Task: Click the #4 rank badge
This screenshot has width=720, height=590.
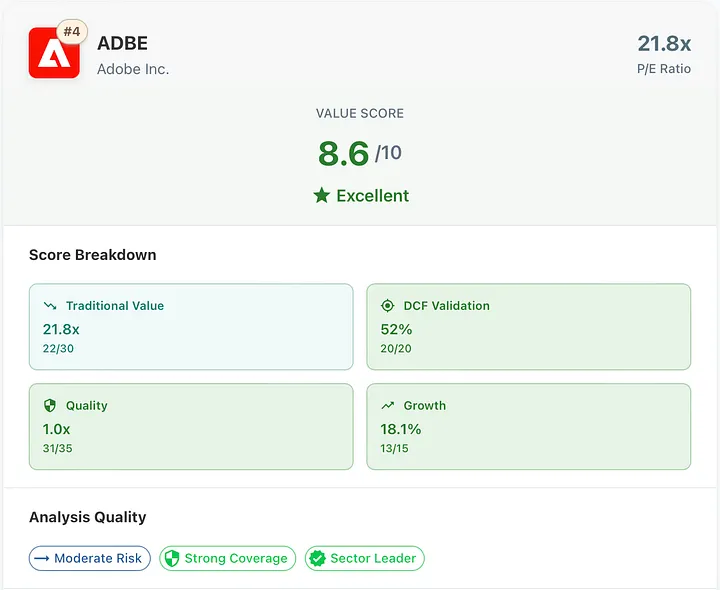Action: coord(72,32)
